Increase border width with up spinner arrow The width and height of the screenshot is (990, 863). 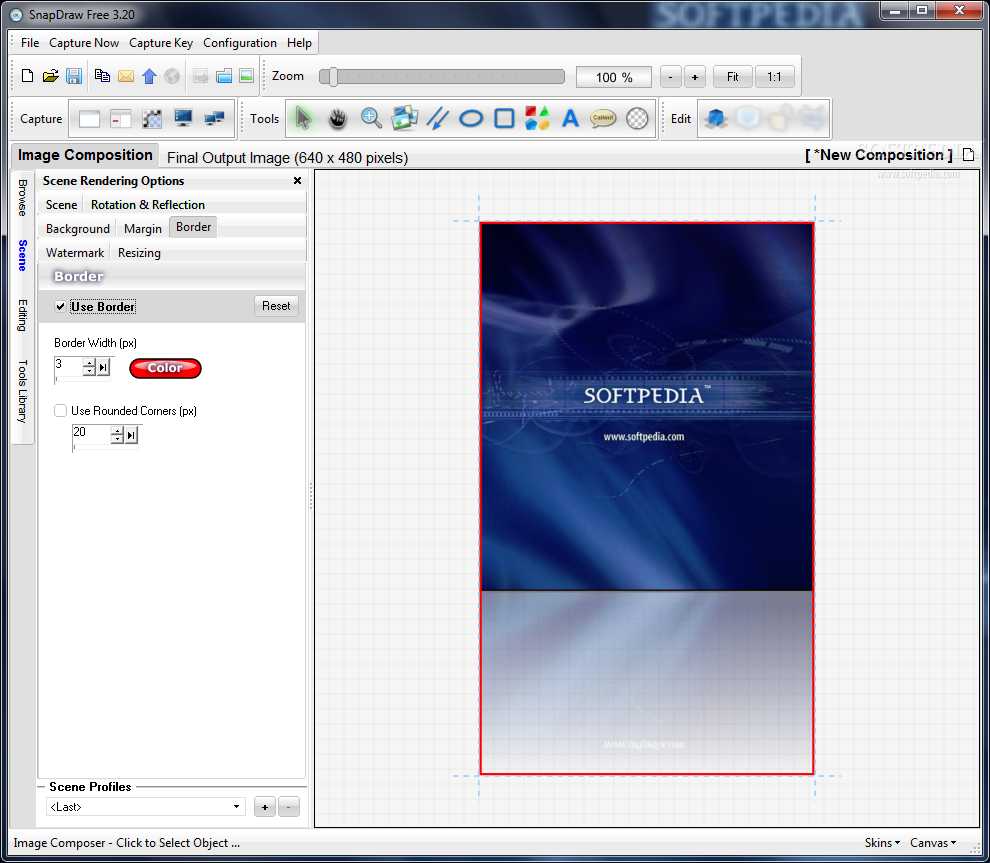click(90, 363)
